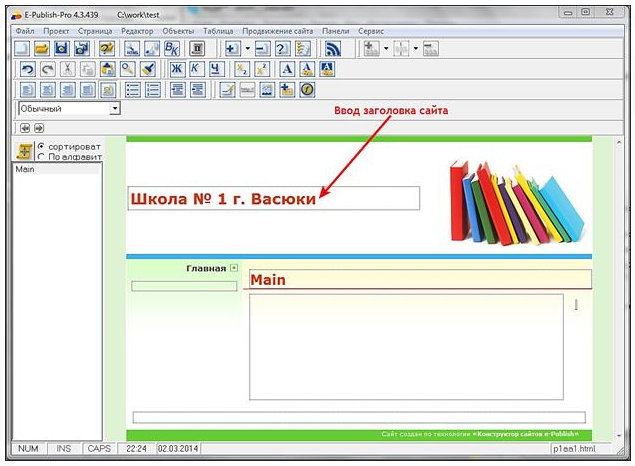The height and width of the screenshot is (466, 635).
Task: Apply italic with the К button
Action: click(196, 69)
